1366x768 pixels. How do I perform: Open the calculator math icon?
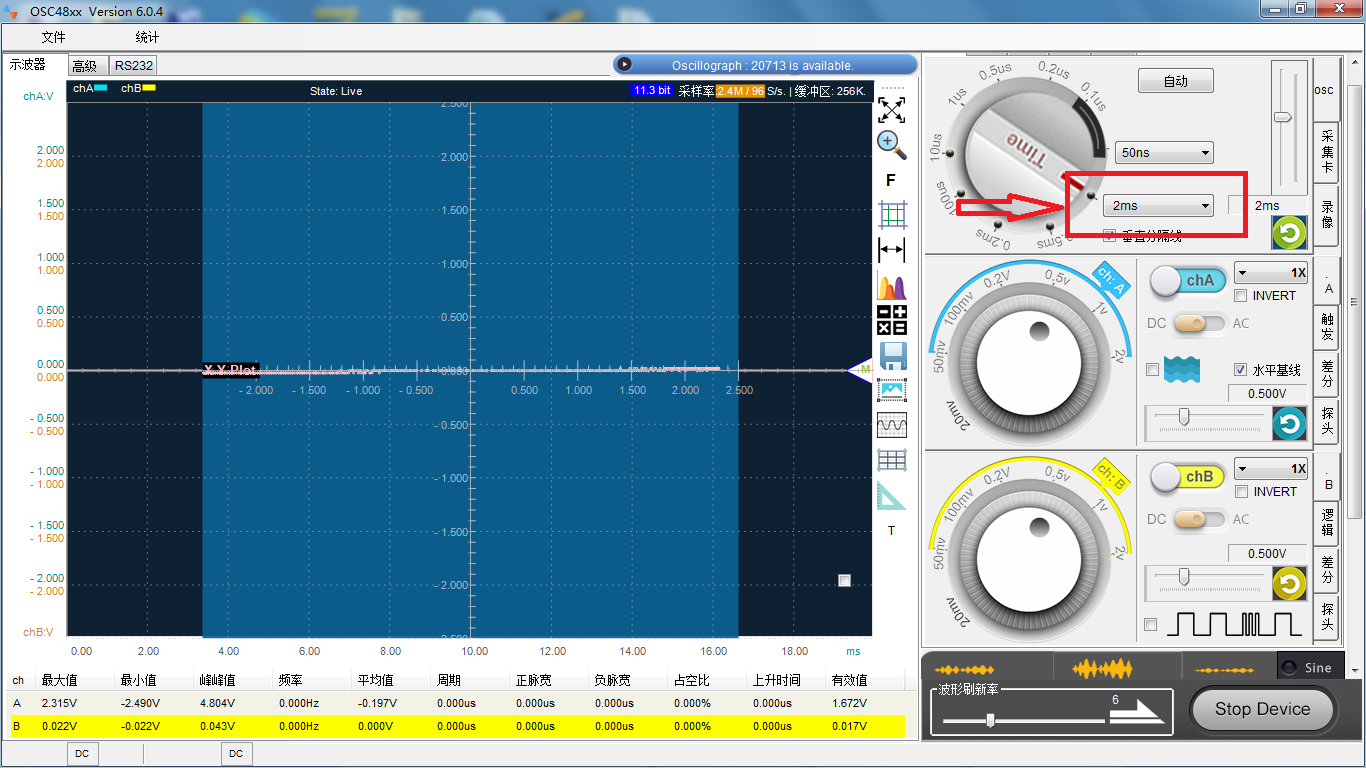891,320
